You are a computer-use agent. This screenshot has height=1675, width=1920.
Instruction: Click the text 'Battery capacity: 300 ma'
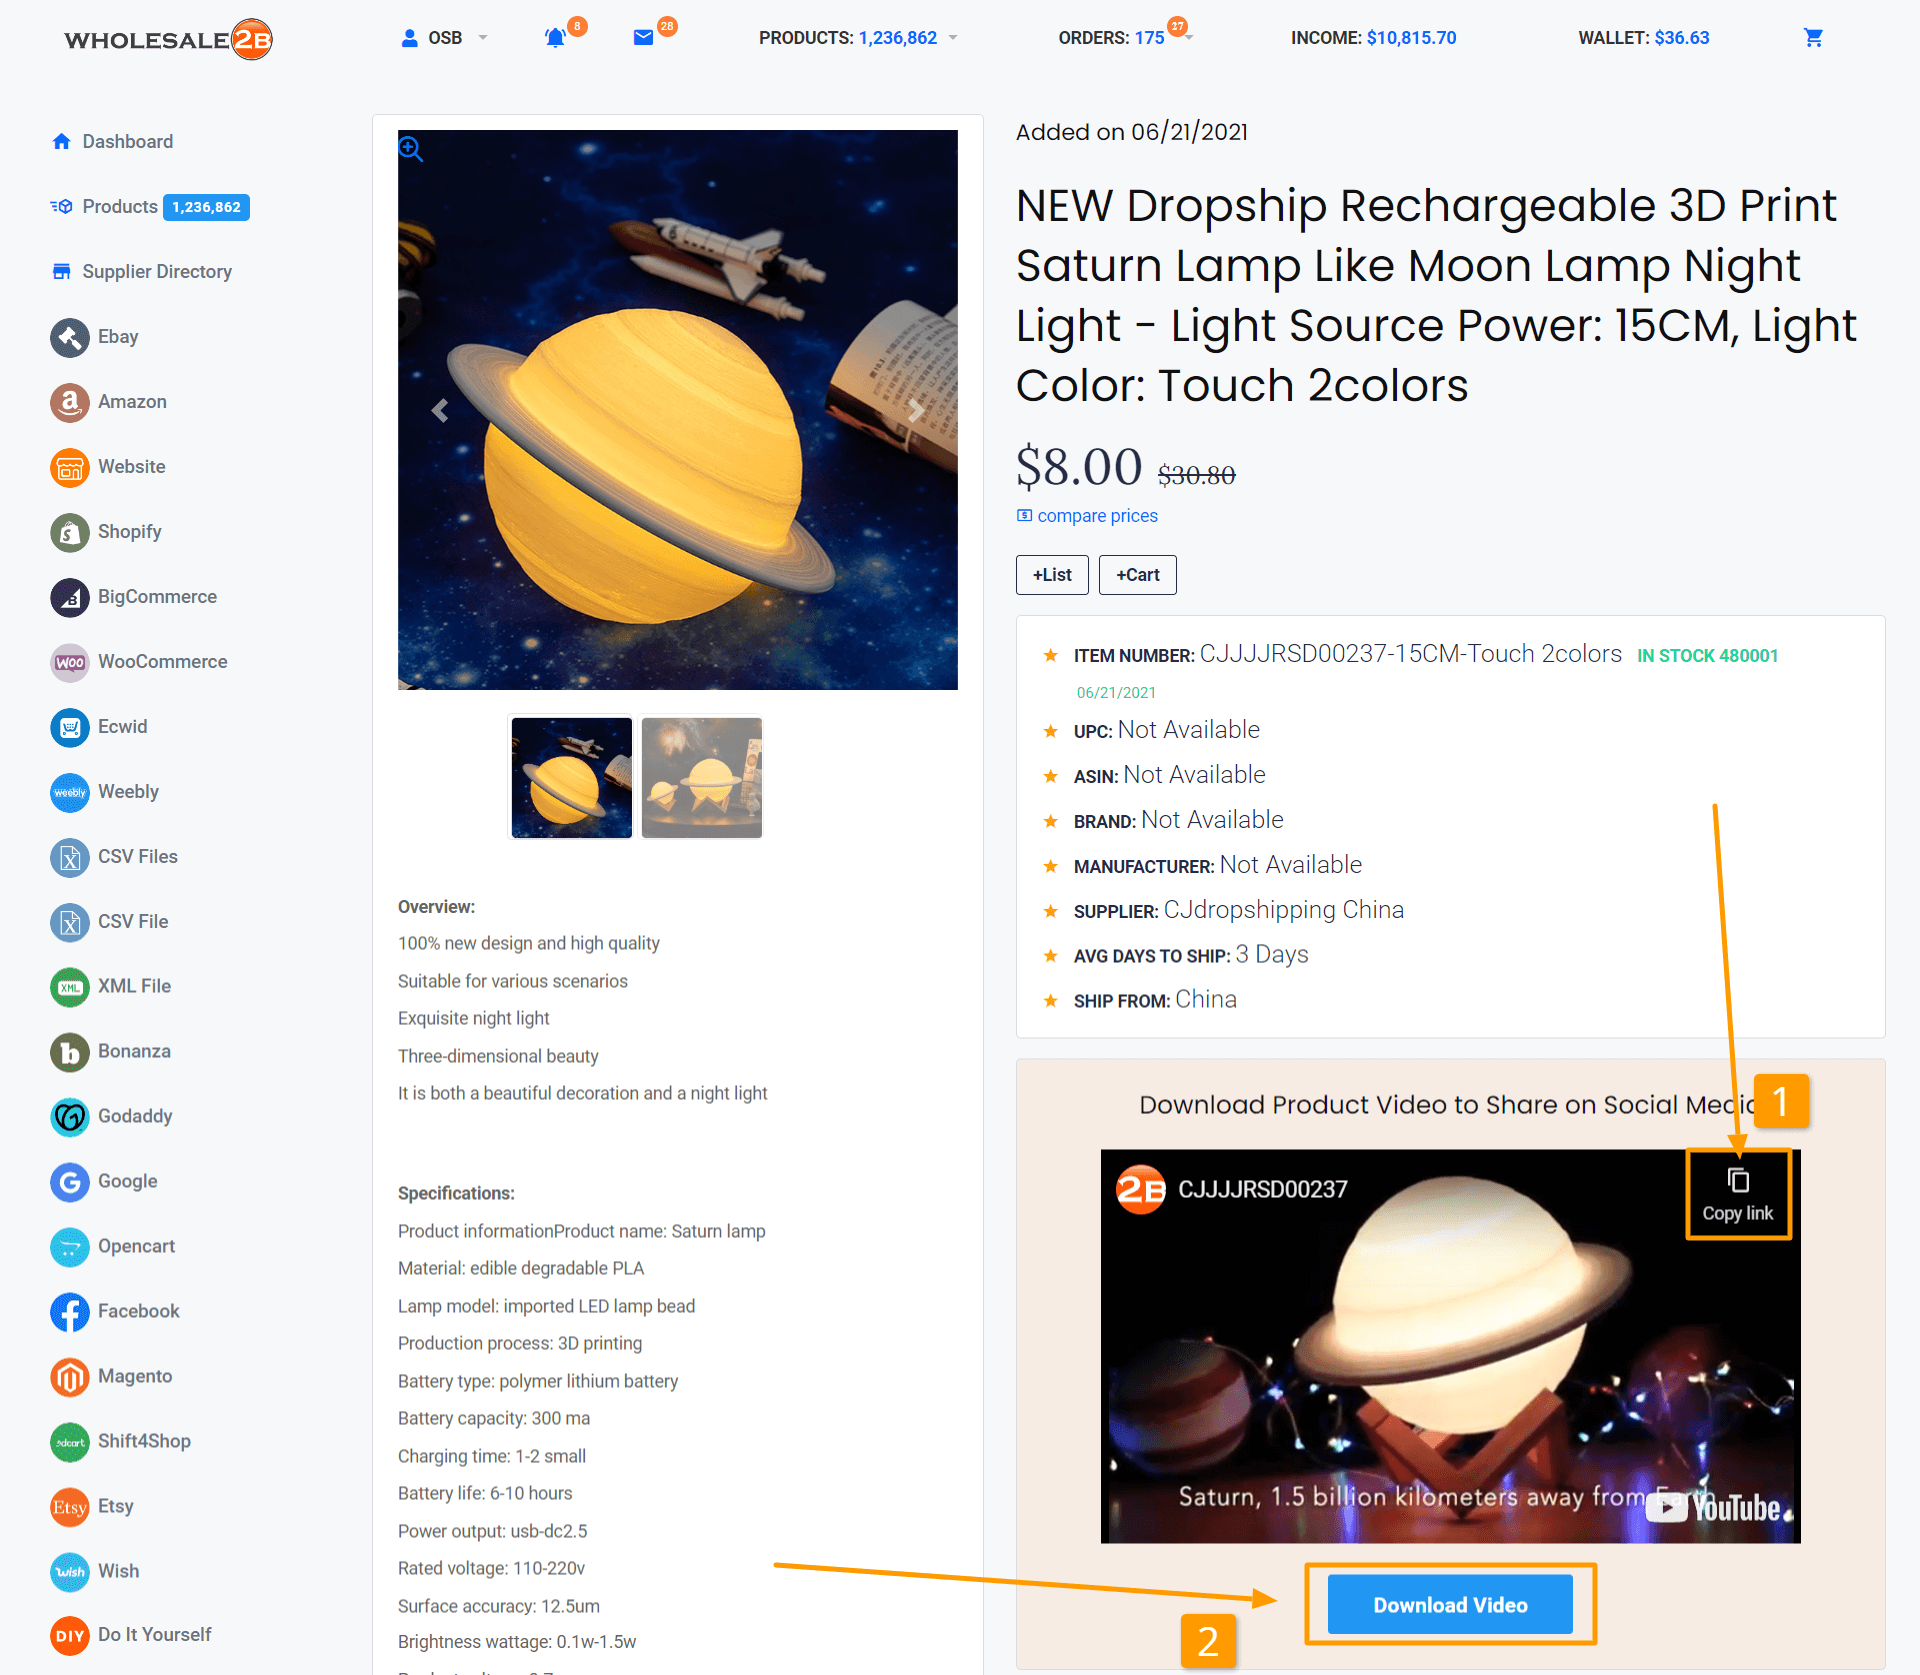pos(494,1419)
